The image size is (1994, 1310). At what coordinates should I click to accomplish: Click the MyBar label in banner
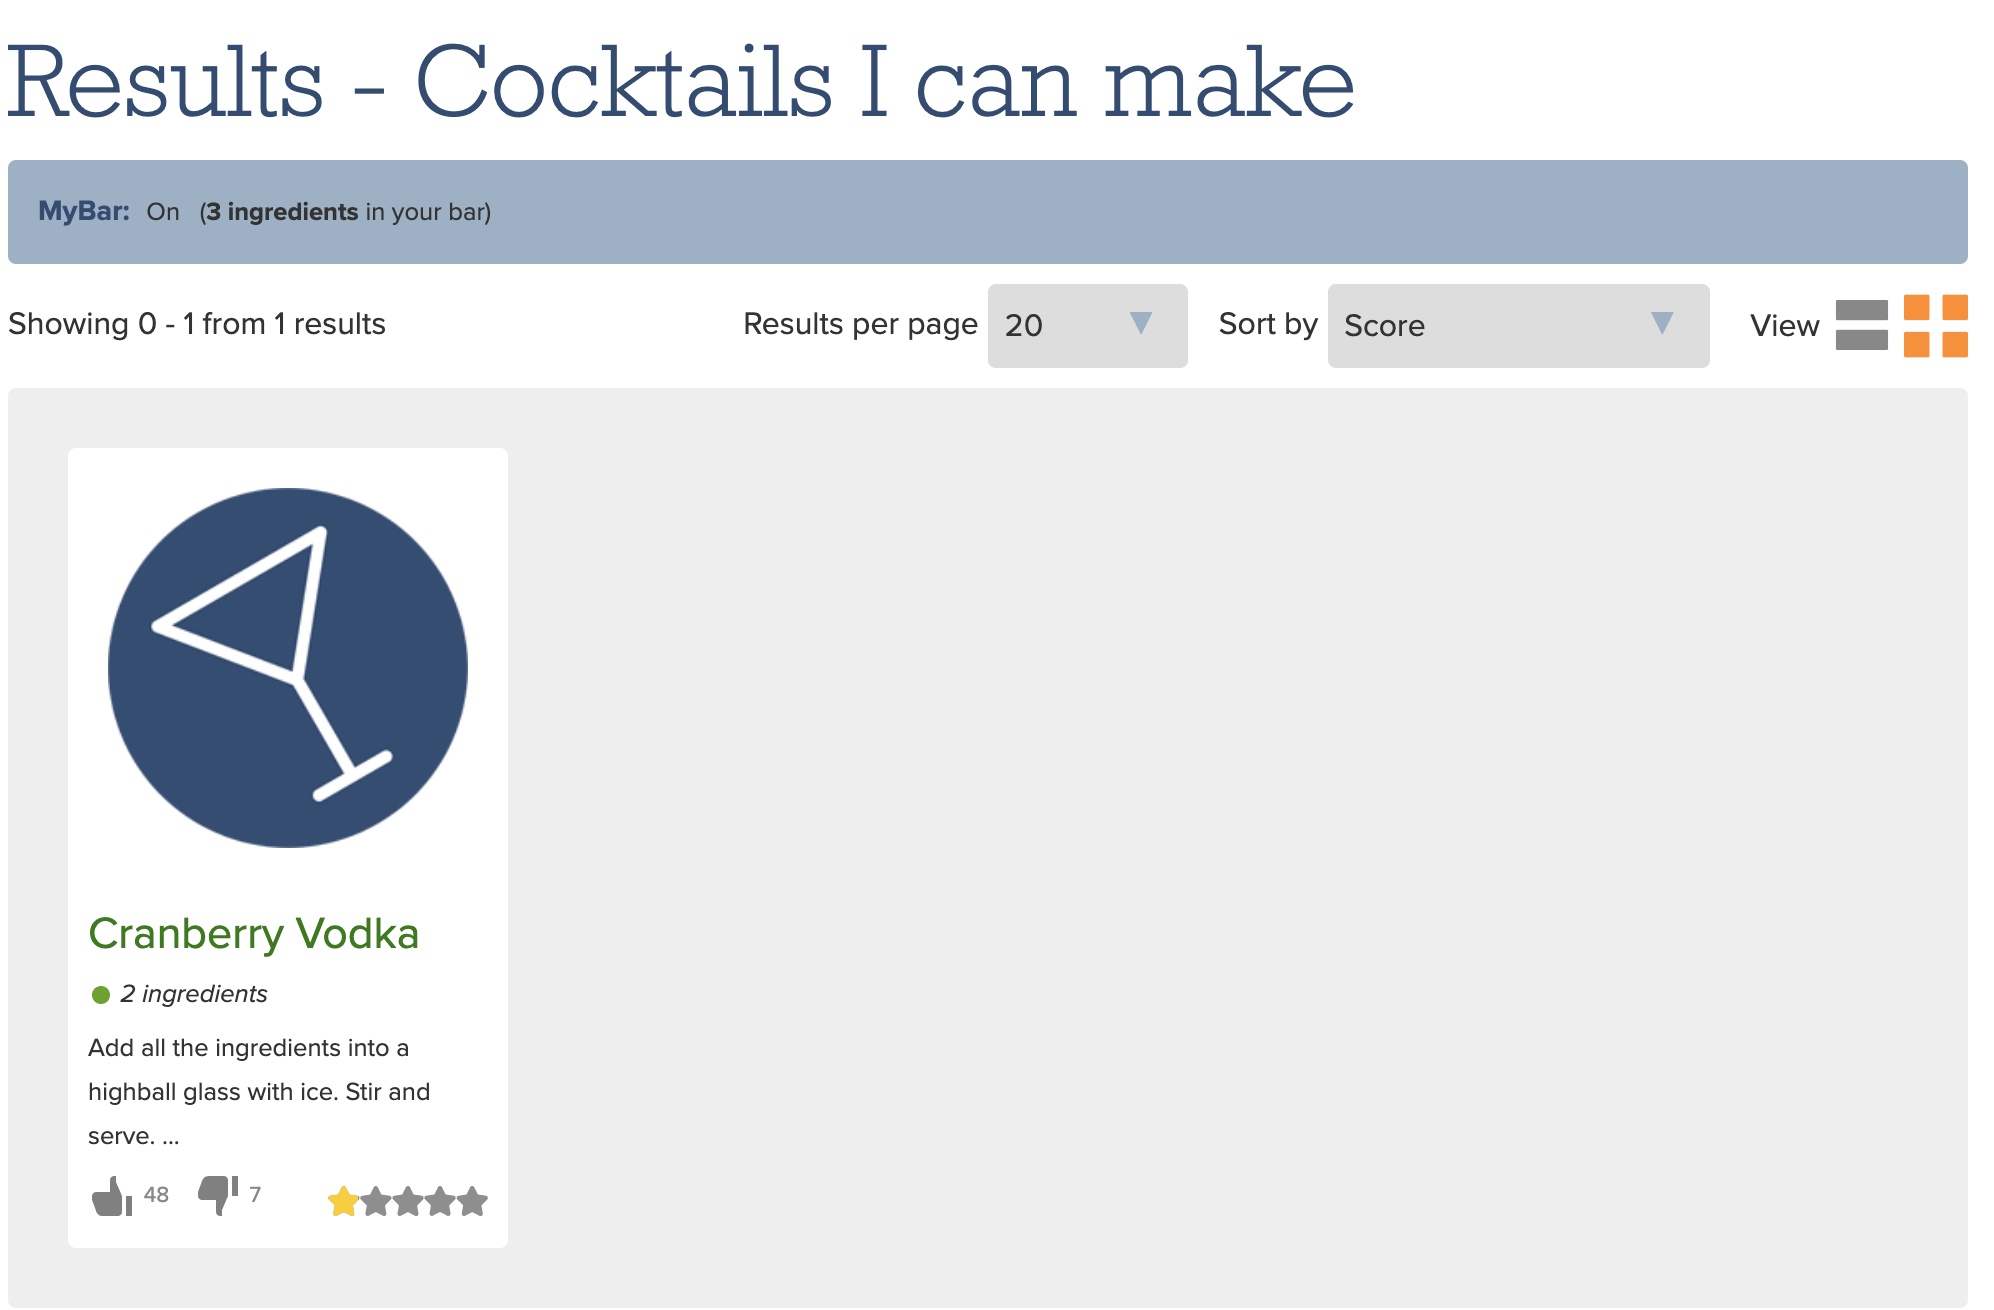[84, 212]
